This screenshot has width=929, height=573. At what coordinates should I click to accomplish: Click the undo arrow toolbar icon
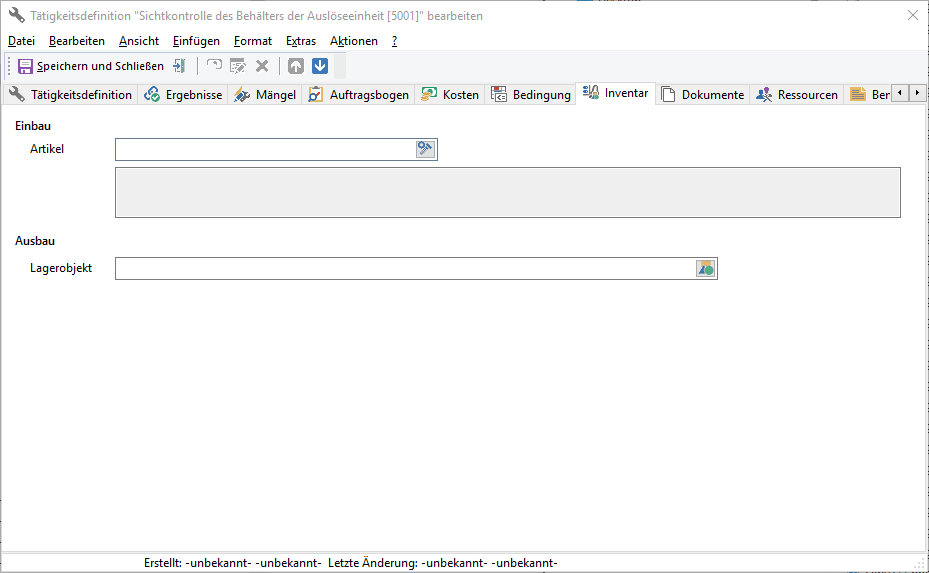point(214,66)
